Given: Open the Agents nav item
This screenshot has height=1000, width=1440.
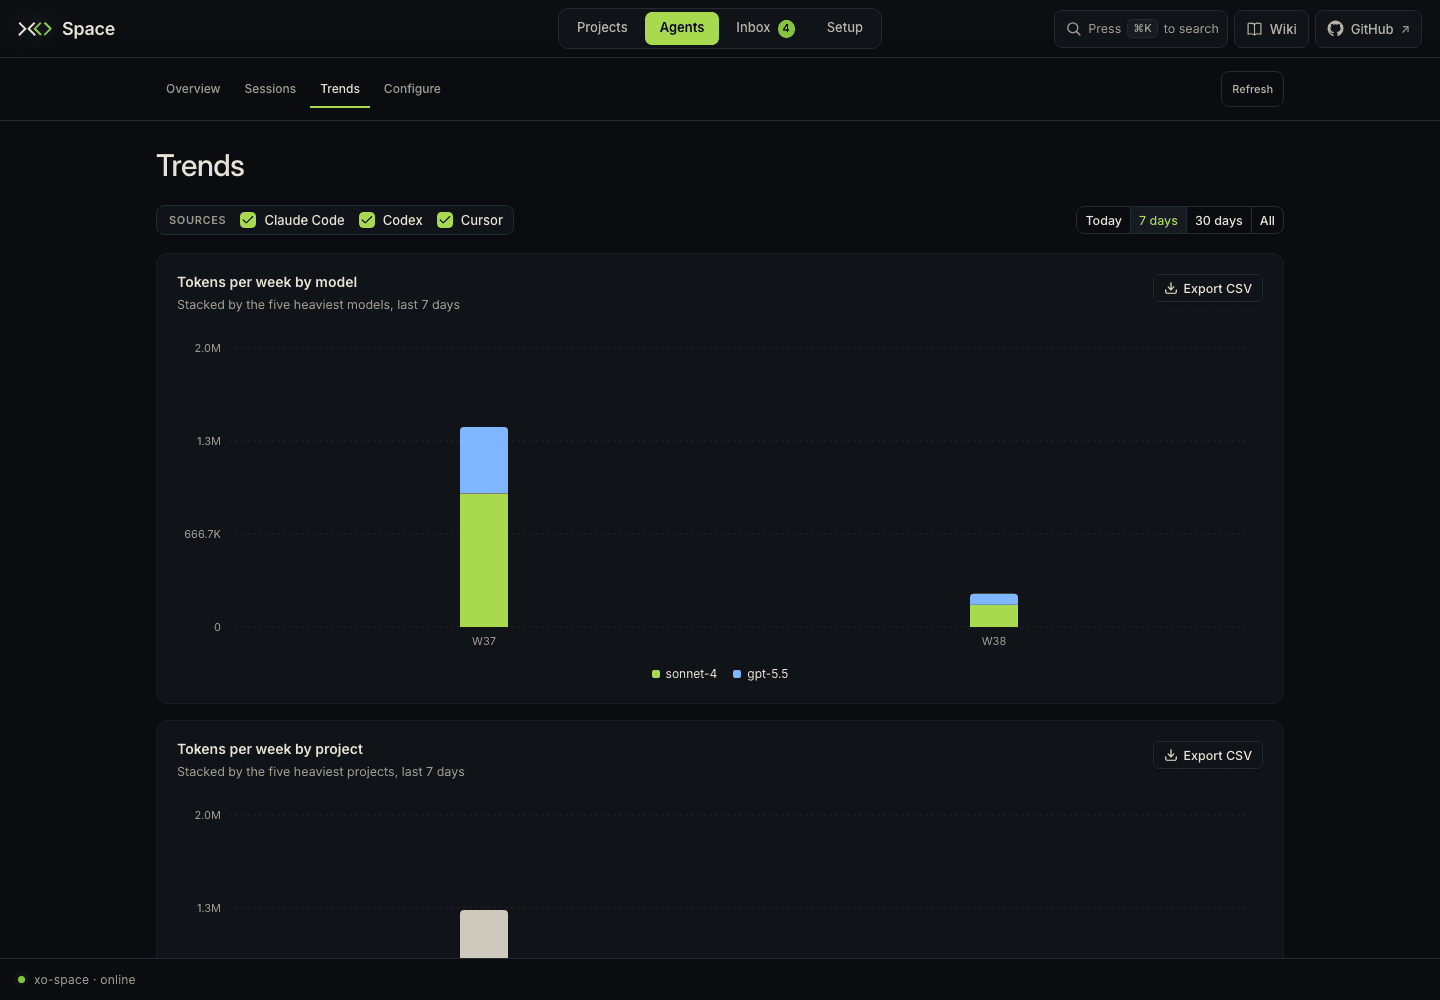Looking at the screenshot, I should (x=682, y=28).
